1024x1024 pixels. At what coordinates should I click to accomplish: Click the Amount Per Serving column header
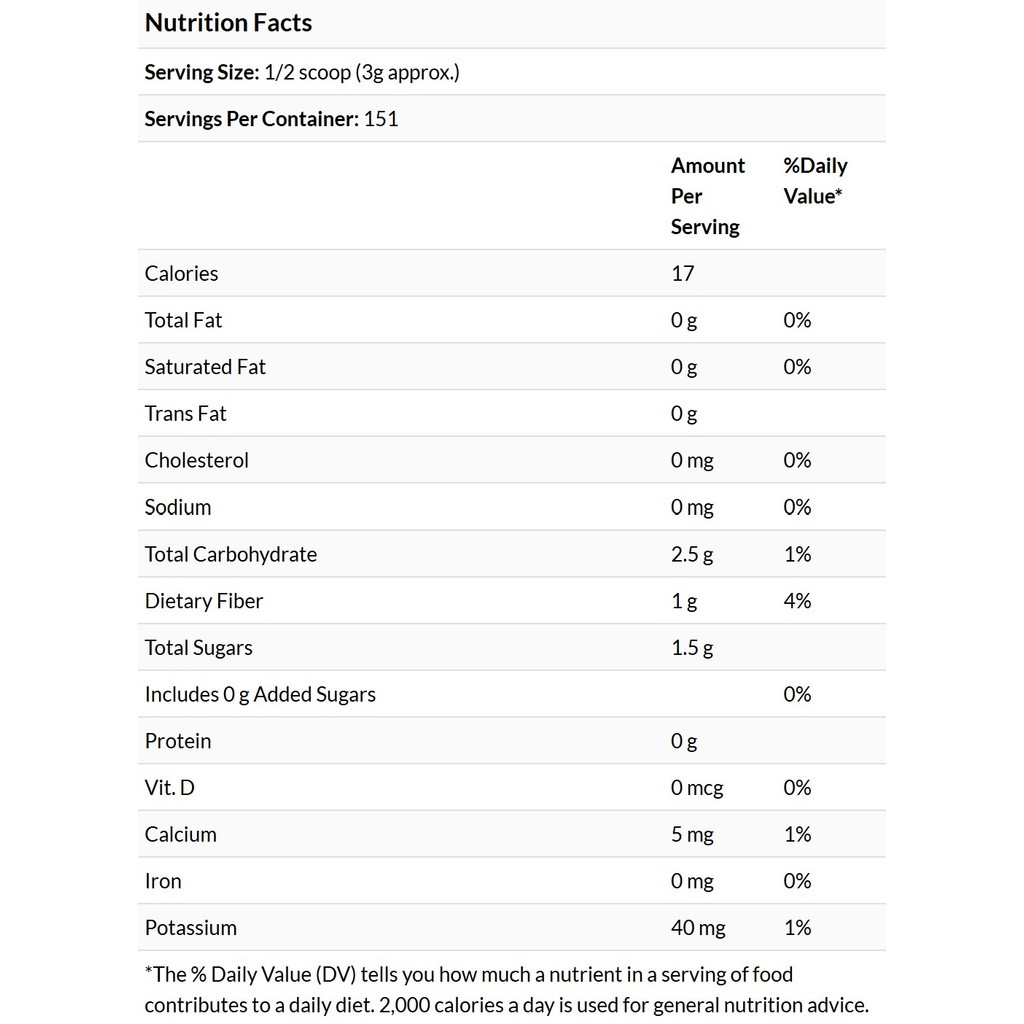point(707,196)
